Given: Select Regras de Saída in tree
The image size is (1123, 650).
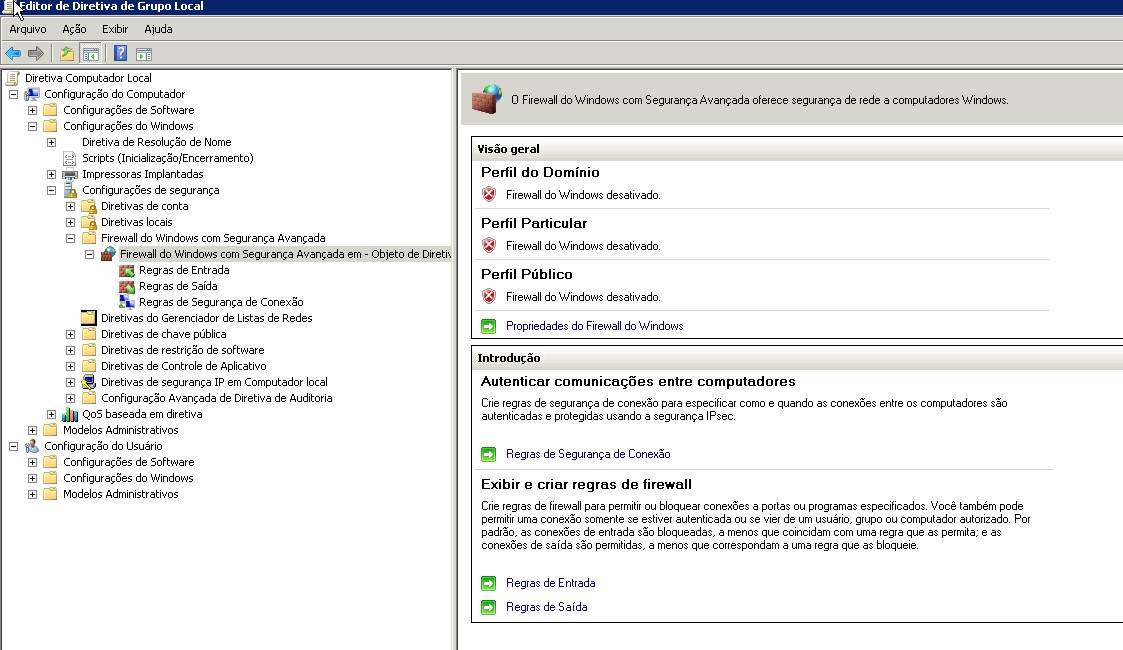Looking at the screenshot, I should (x=178, y=286).
